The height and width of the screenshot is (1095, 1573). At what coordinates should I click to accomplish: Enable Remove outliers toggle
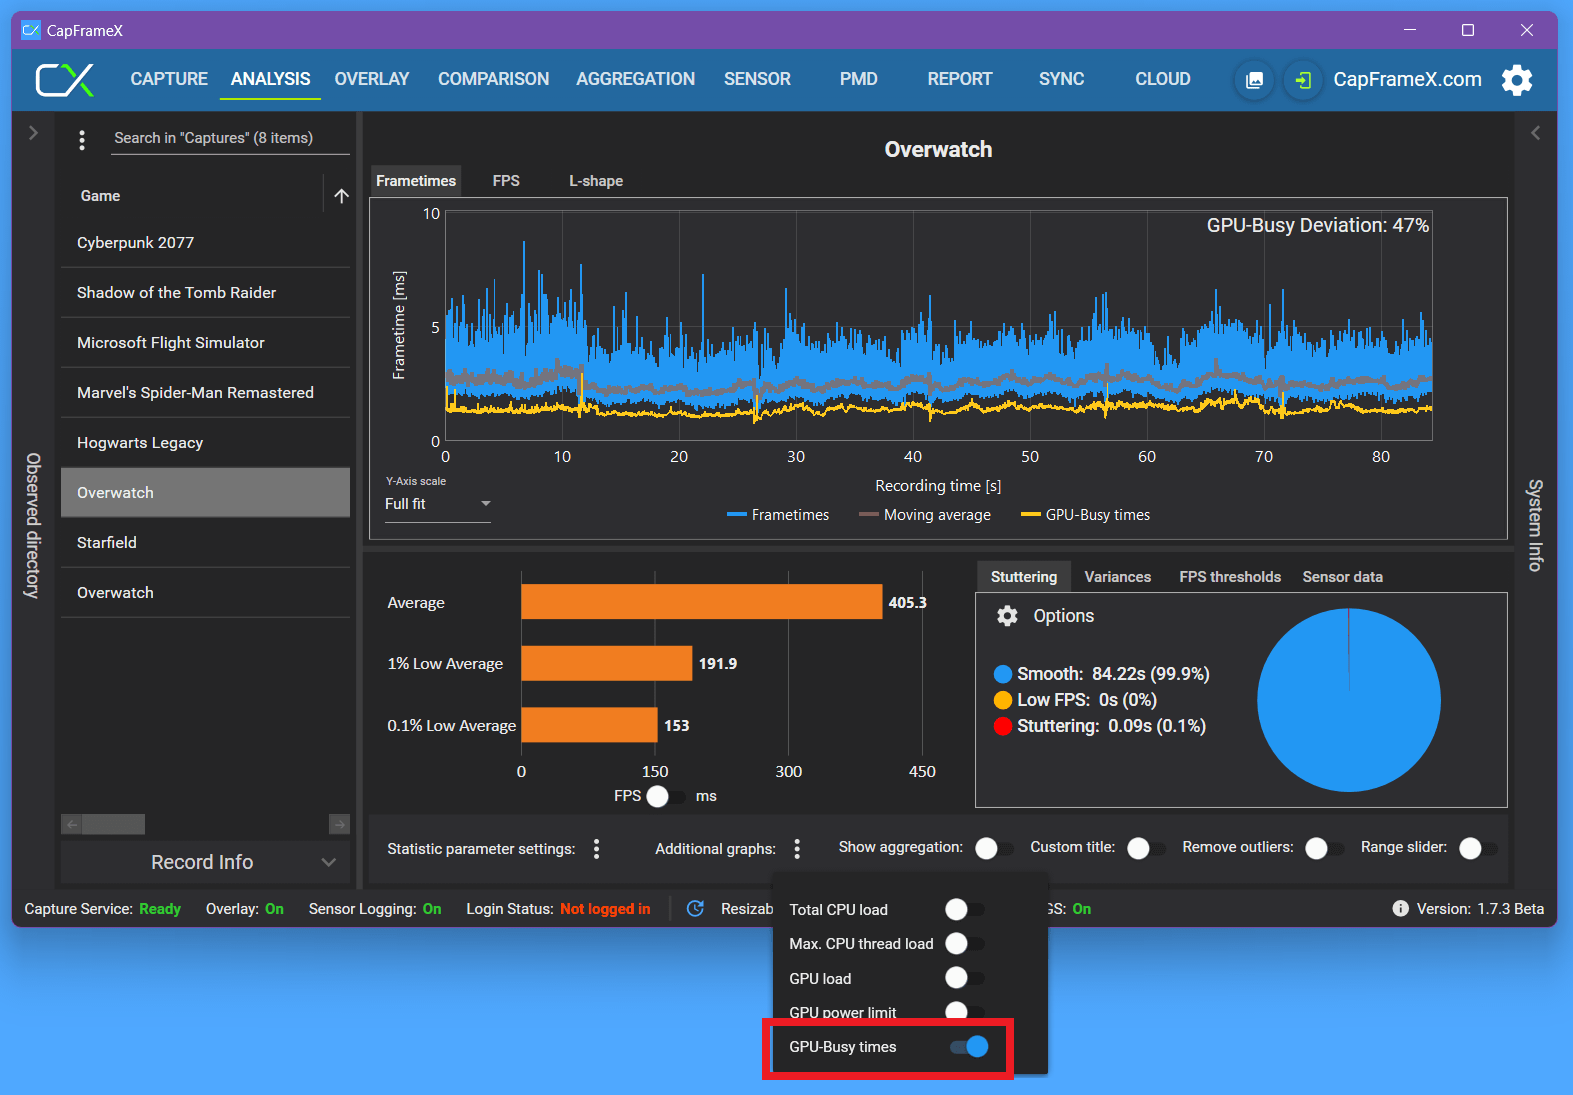pos(1324,849)
